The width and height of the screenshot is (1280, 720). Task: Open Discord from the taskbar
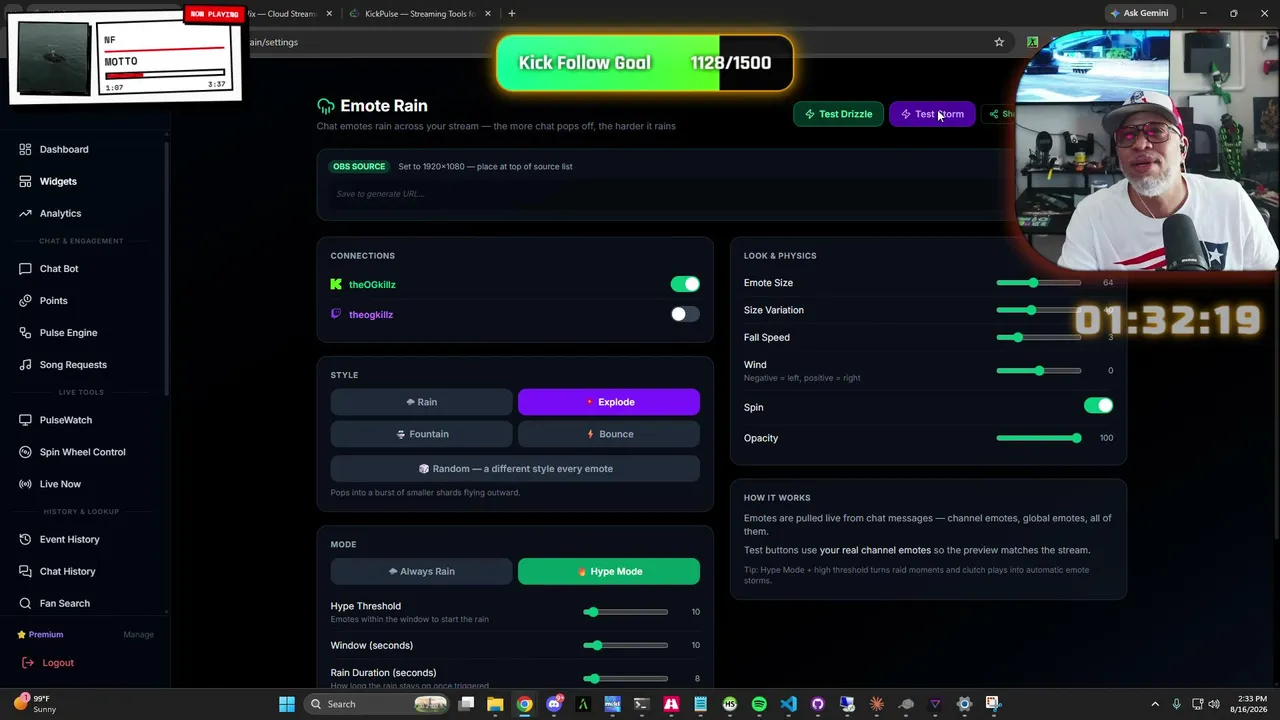pos(554,704)
